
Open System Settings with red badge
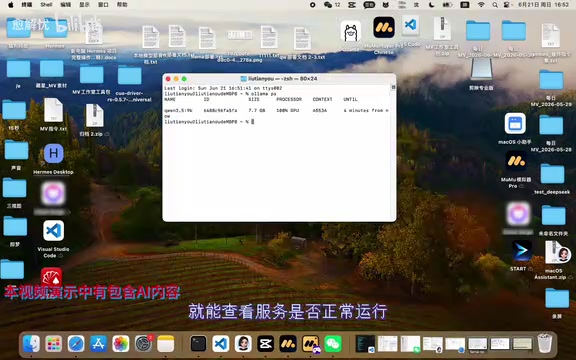143,344
